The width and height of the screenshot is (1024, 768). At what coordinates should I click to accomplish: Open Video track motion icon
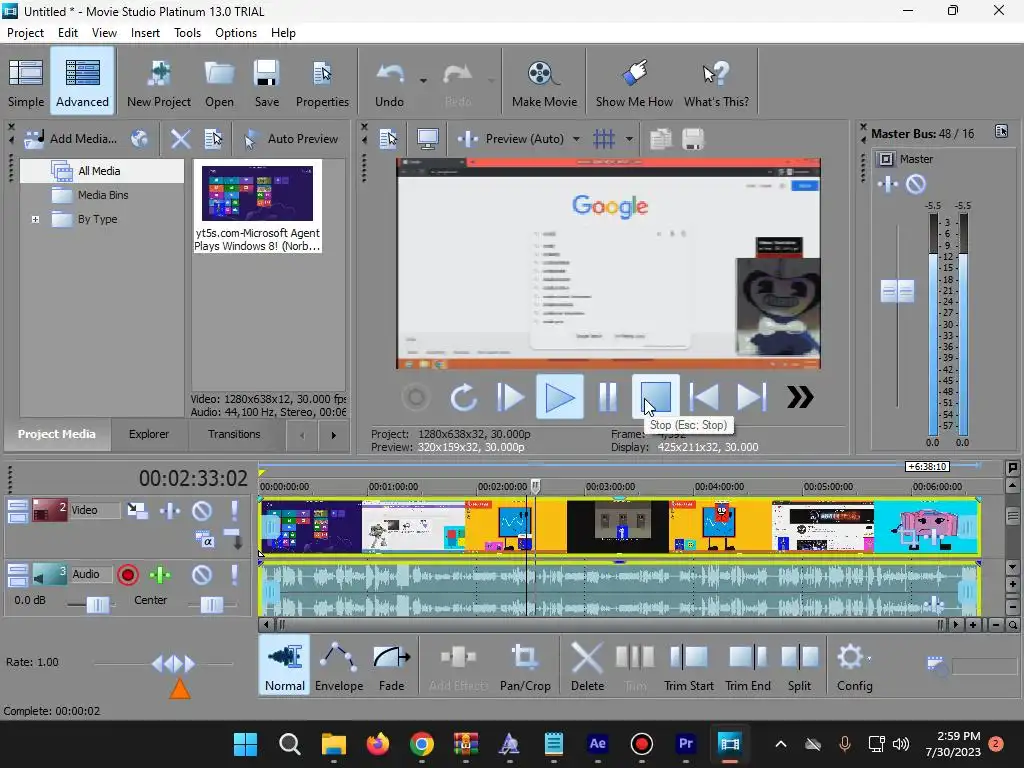pos(137,510)
